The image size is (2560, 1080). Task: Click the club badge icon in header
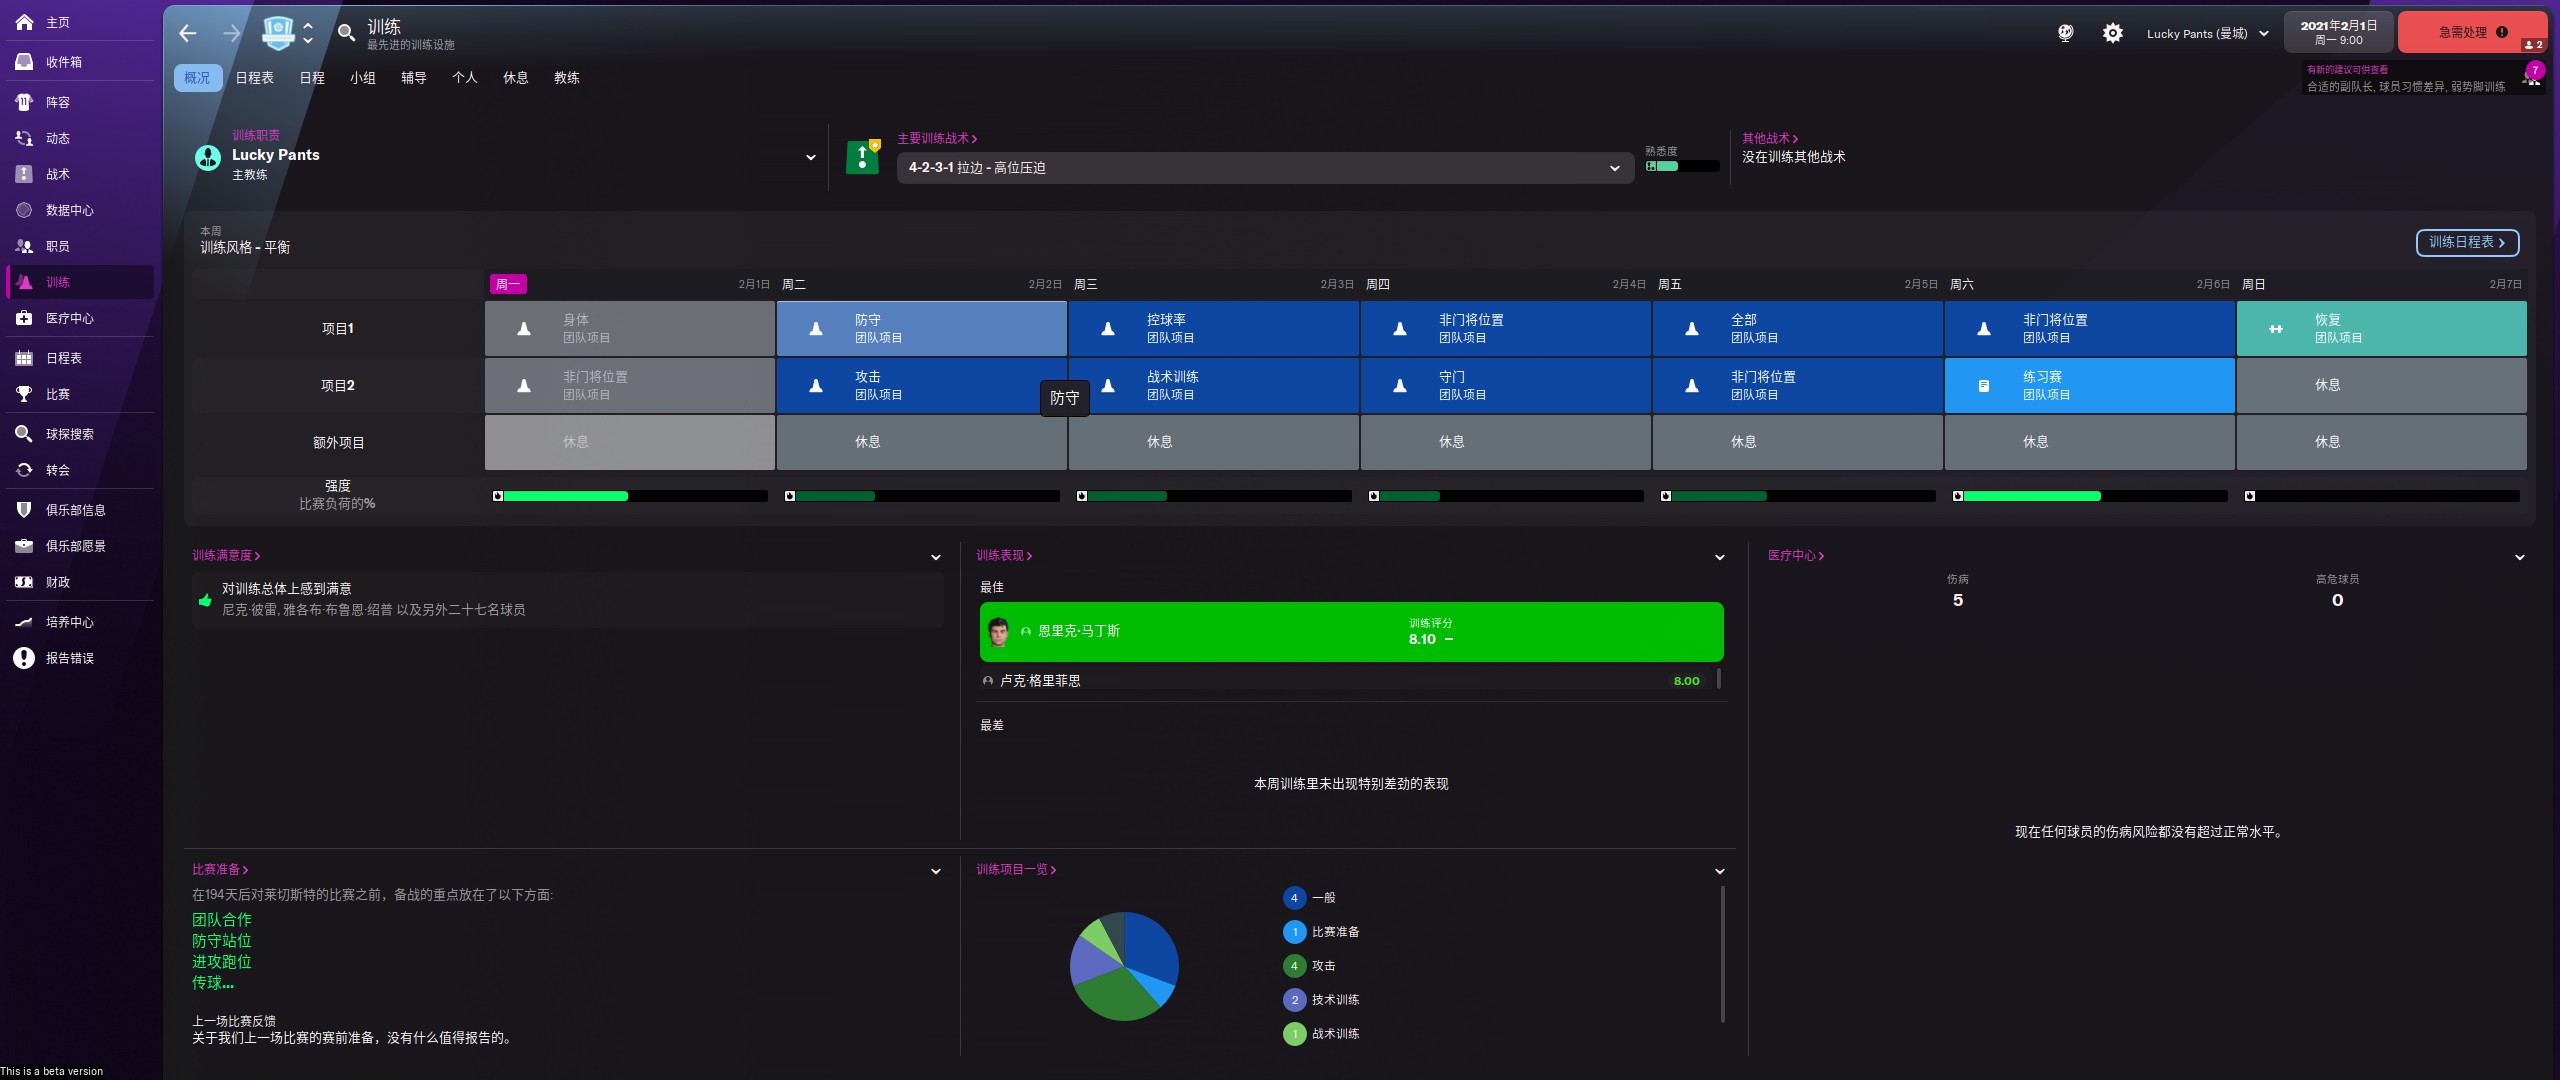point(277,33)
